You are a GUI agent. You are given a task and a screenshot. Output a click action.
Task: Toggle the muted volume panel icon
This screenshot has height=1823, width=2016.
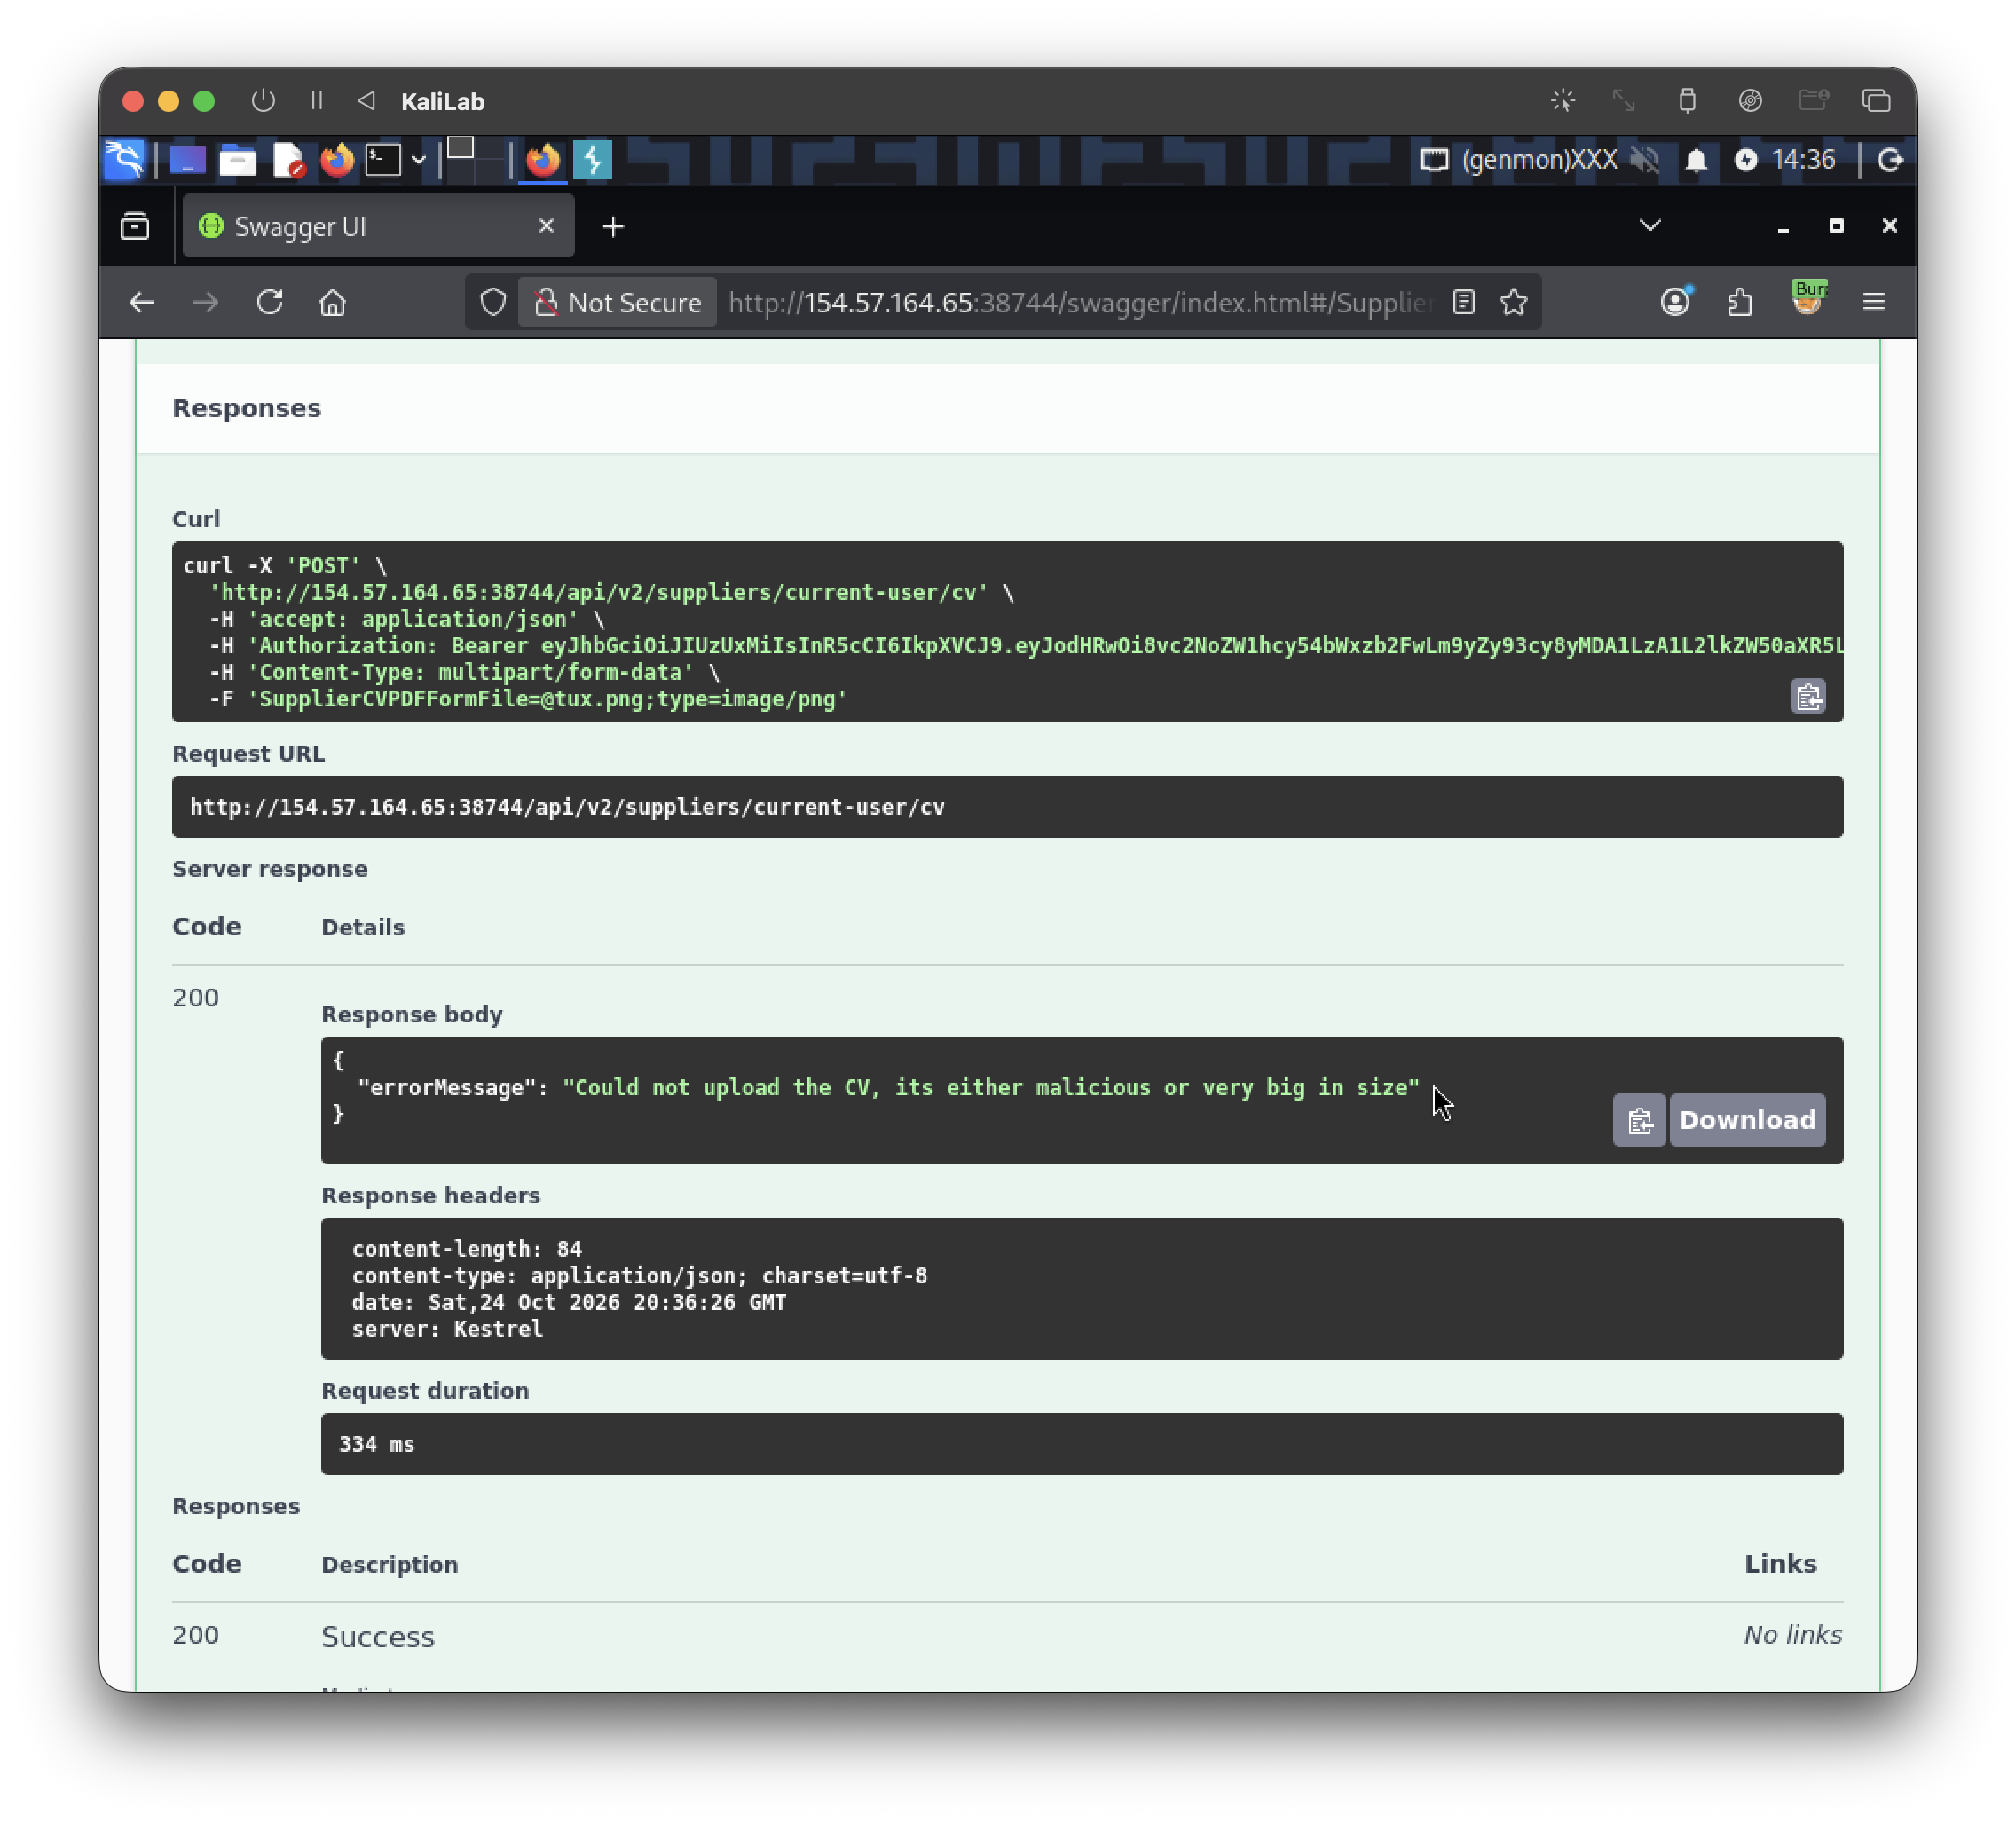point(1645,160)
